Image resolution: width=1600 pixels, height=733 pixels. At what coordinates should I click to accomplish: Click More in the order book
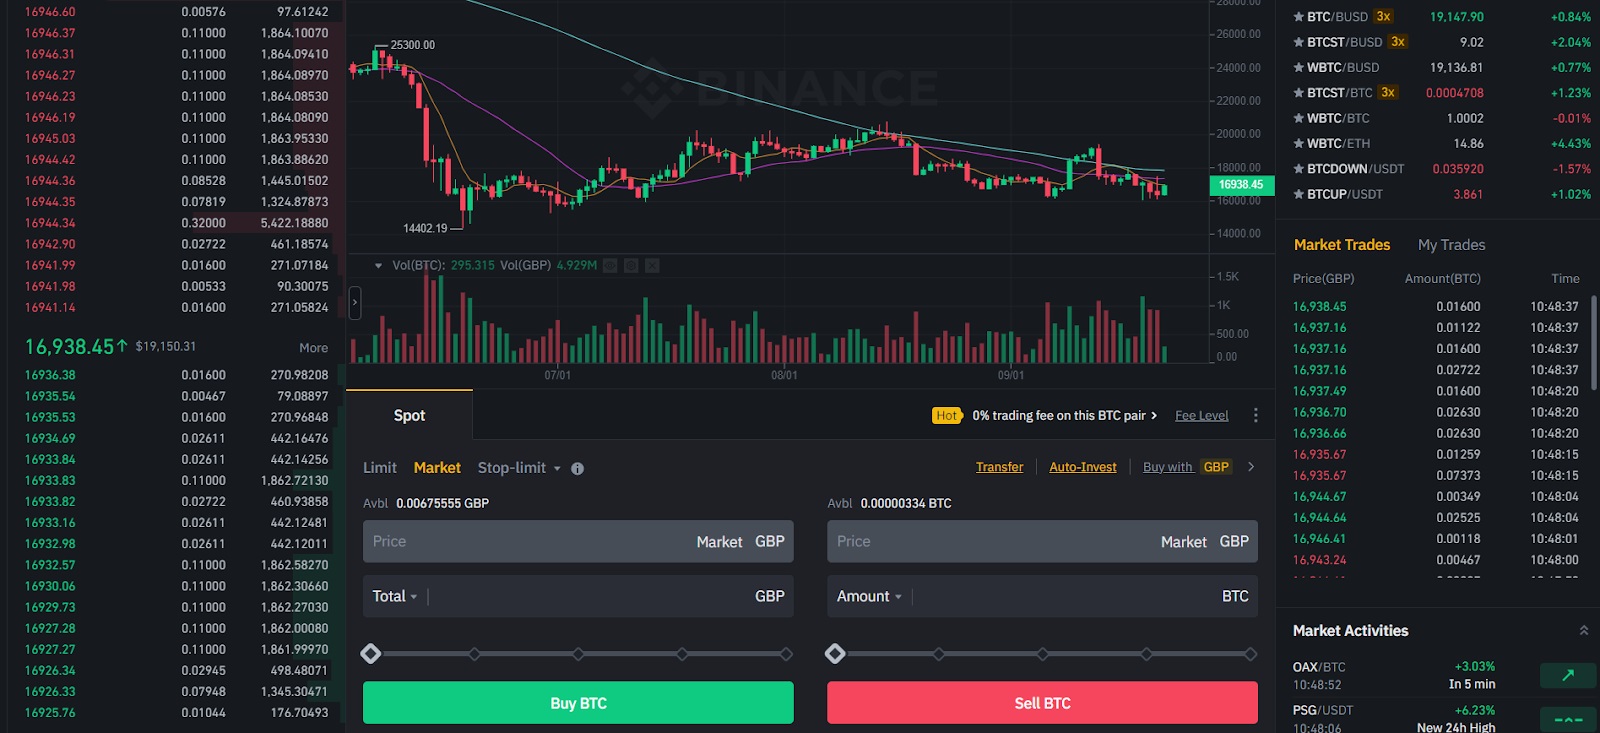[313, 348]
